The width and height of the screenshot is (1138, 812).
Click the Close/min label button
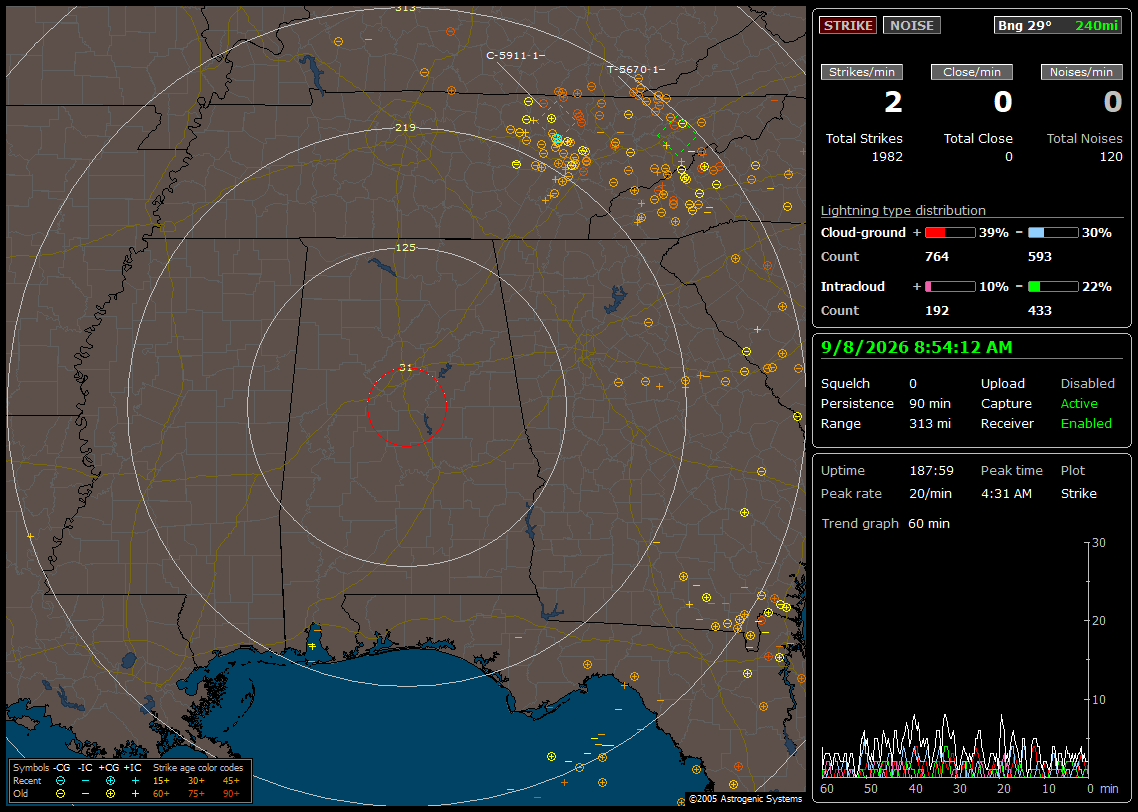pyautogui.click(x=972, y=72)
